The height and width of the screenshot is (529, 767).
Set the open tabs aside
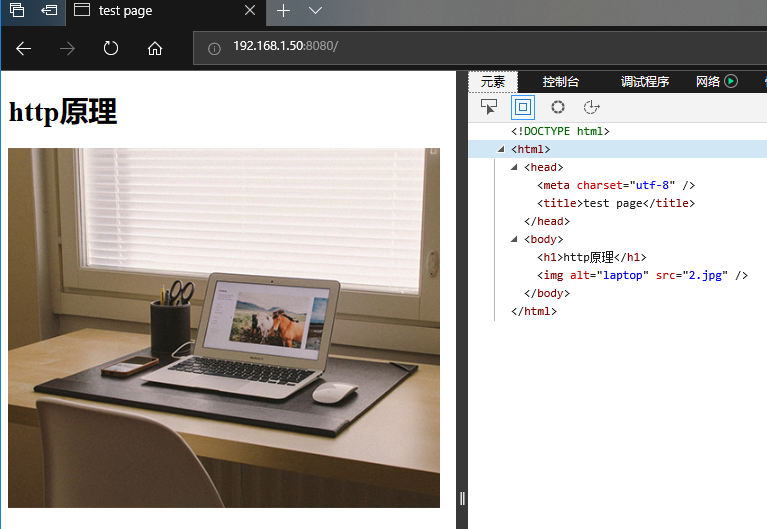[49, 10]
